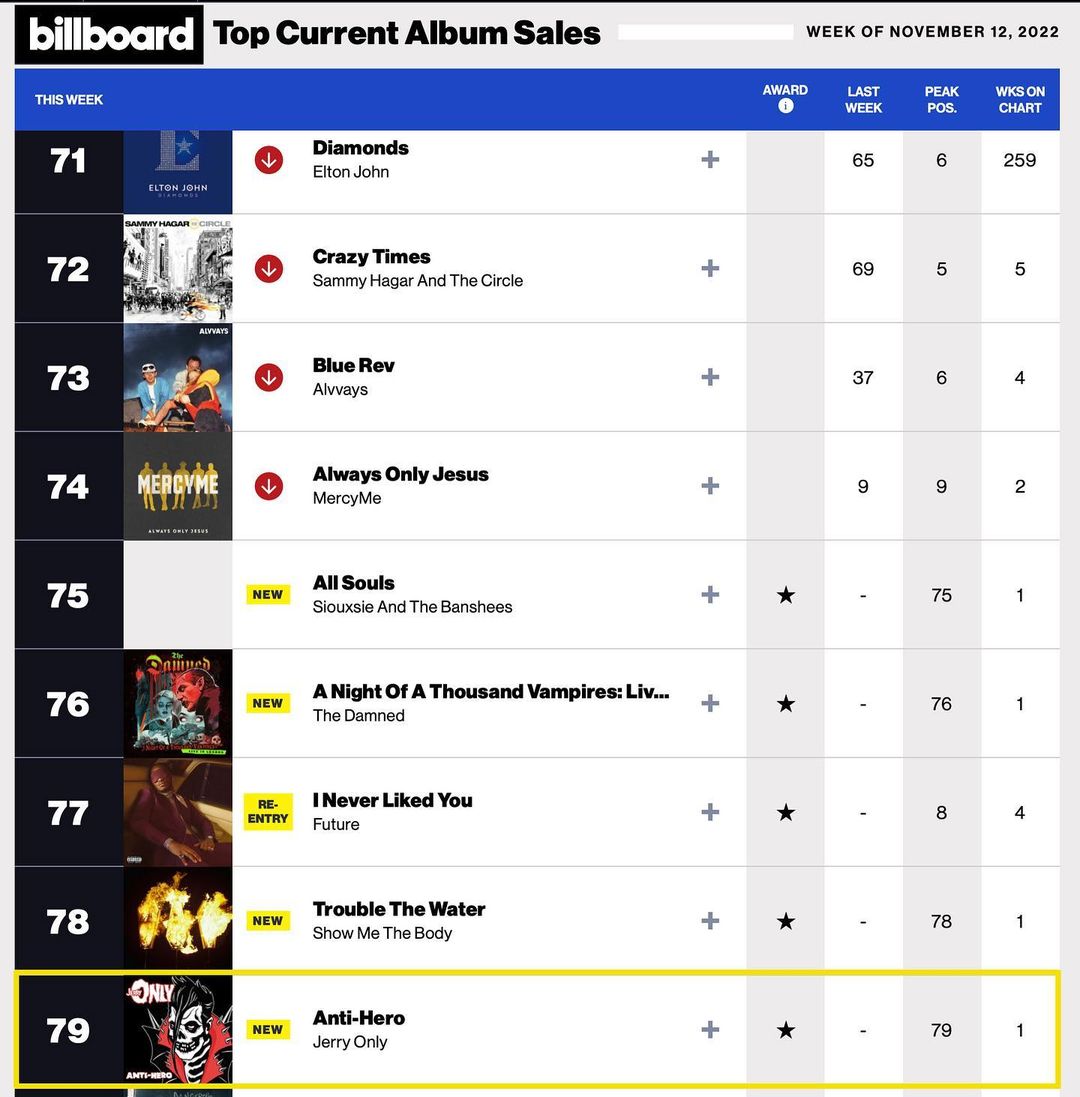The height and width of the screenshot is (1097, 1080).
Task: Click the WKS ON CHART column header
Action: 1020,99
